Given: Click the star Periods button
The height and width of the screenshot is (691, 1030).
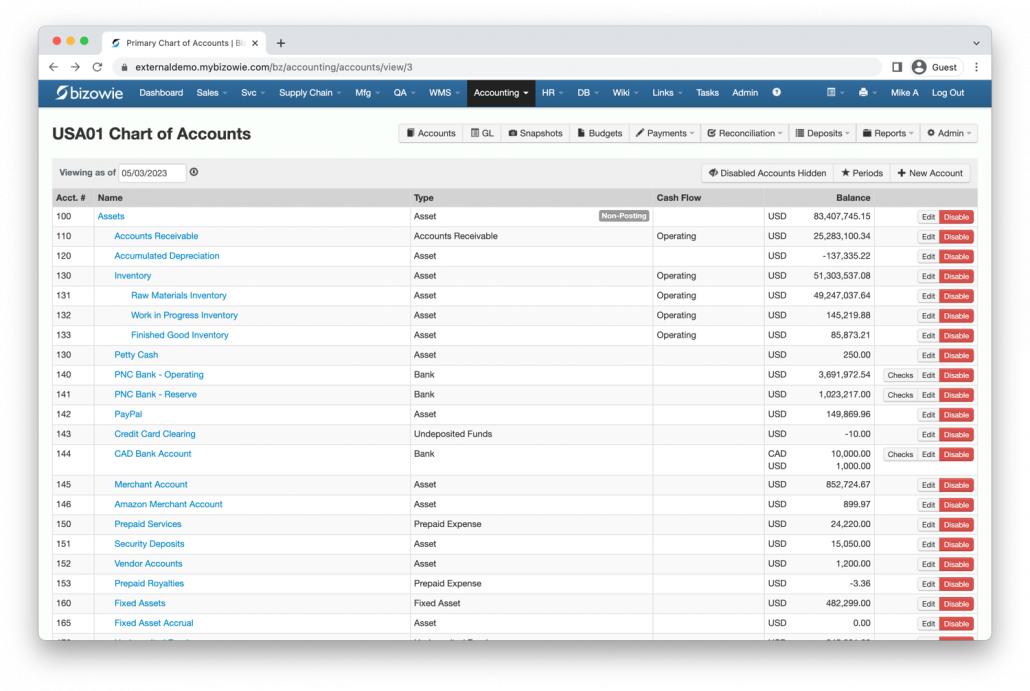Looking at the screenshot, I should pos(862,173).
